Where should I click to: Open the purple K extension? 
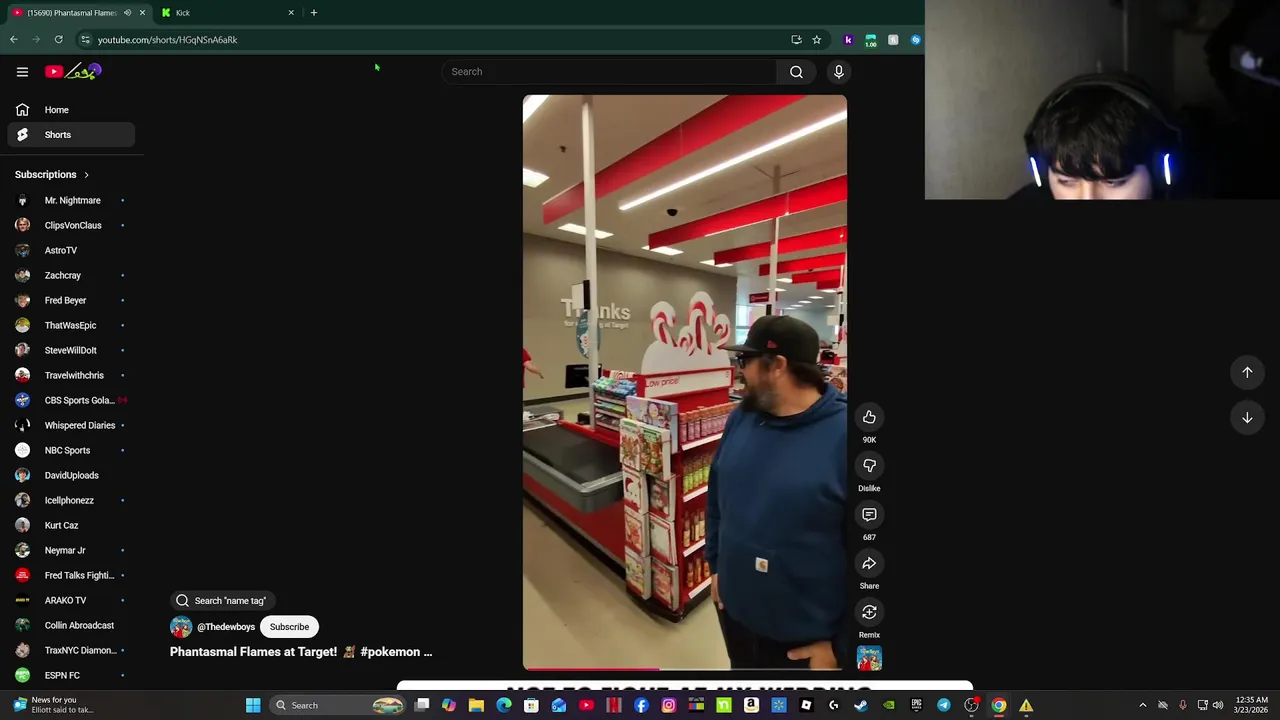tap(848, 40)
